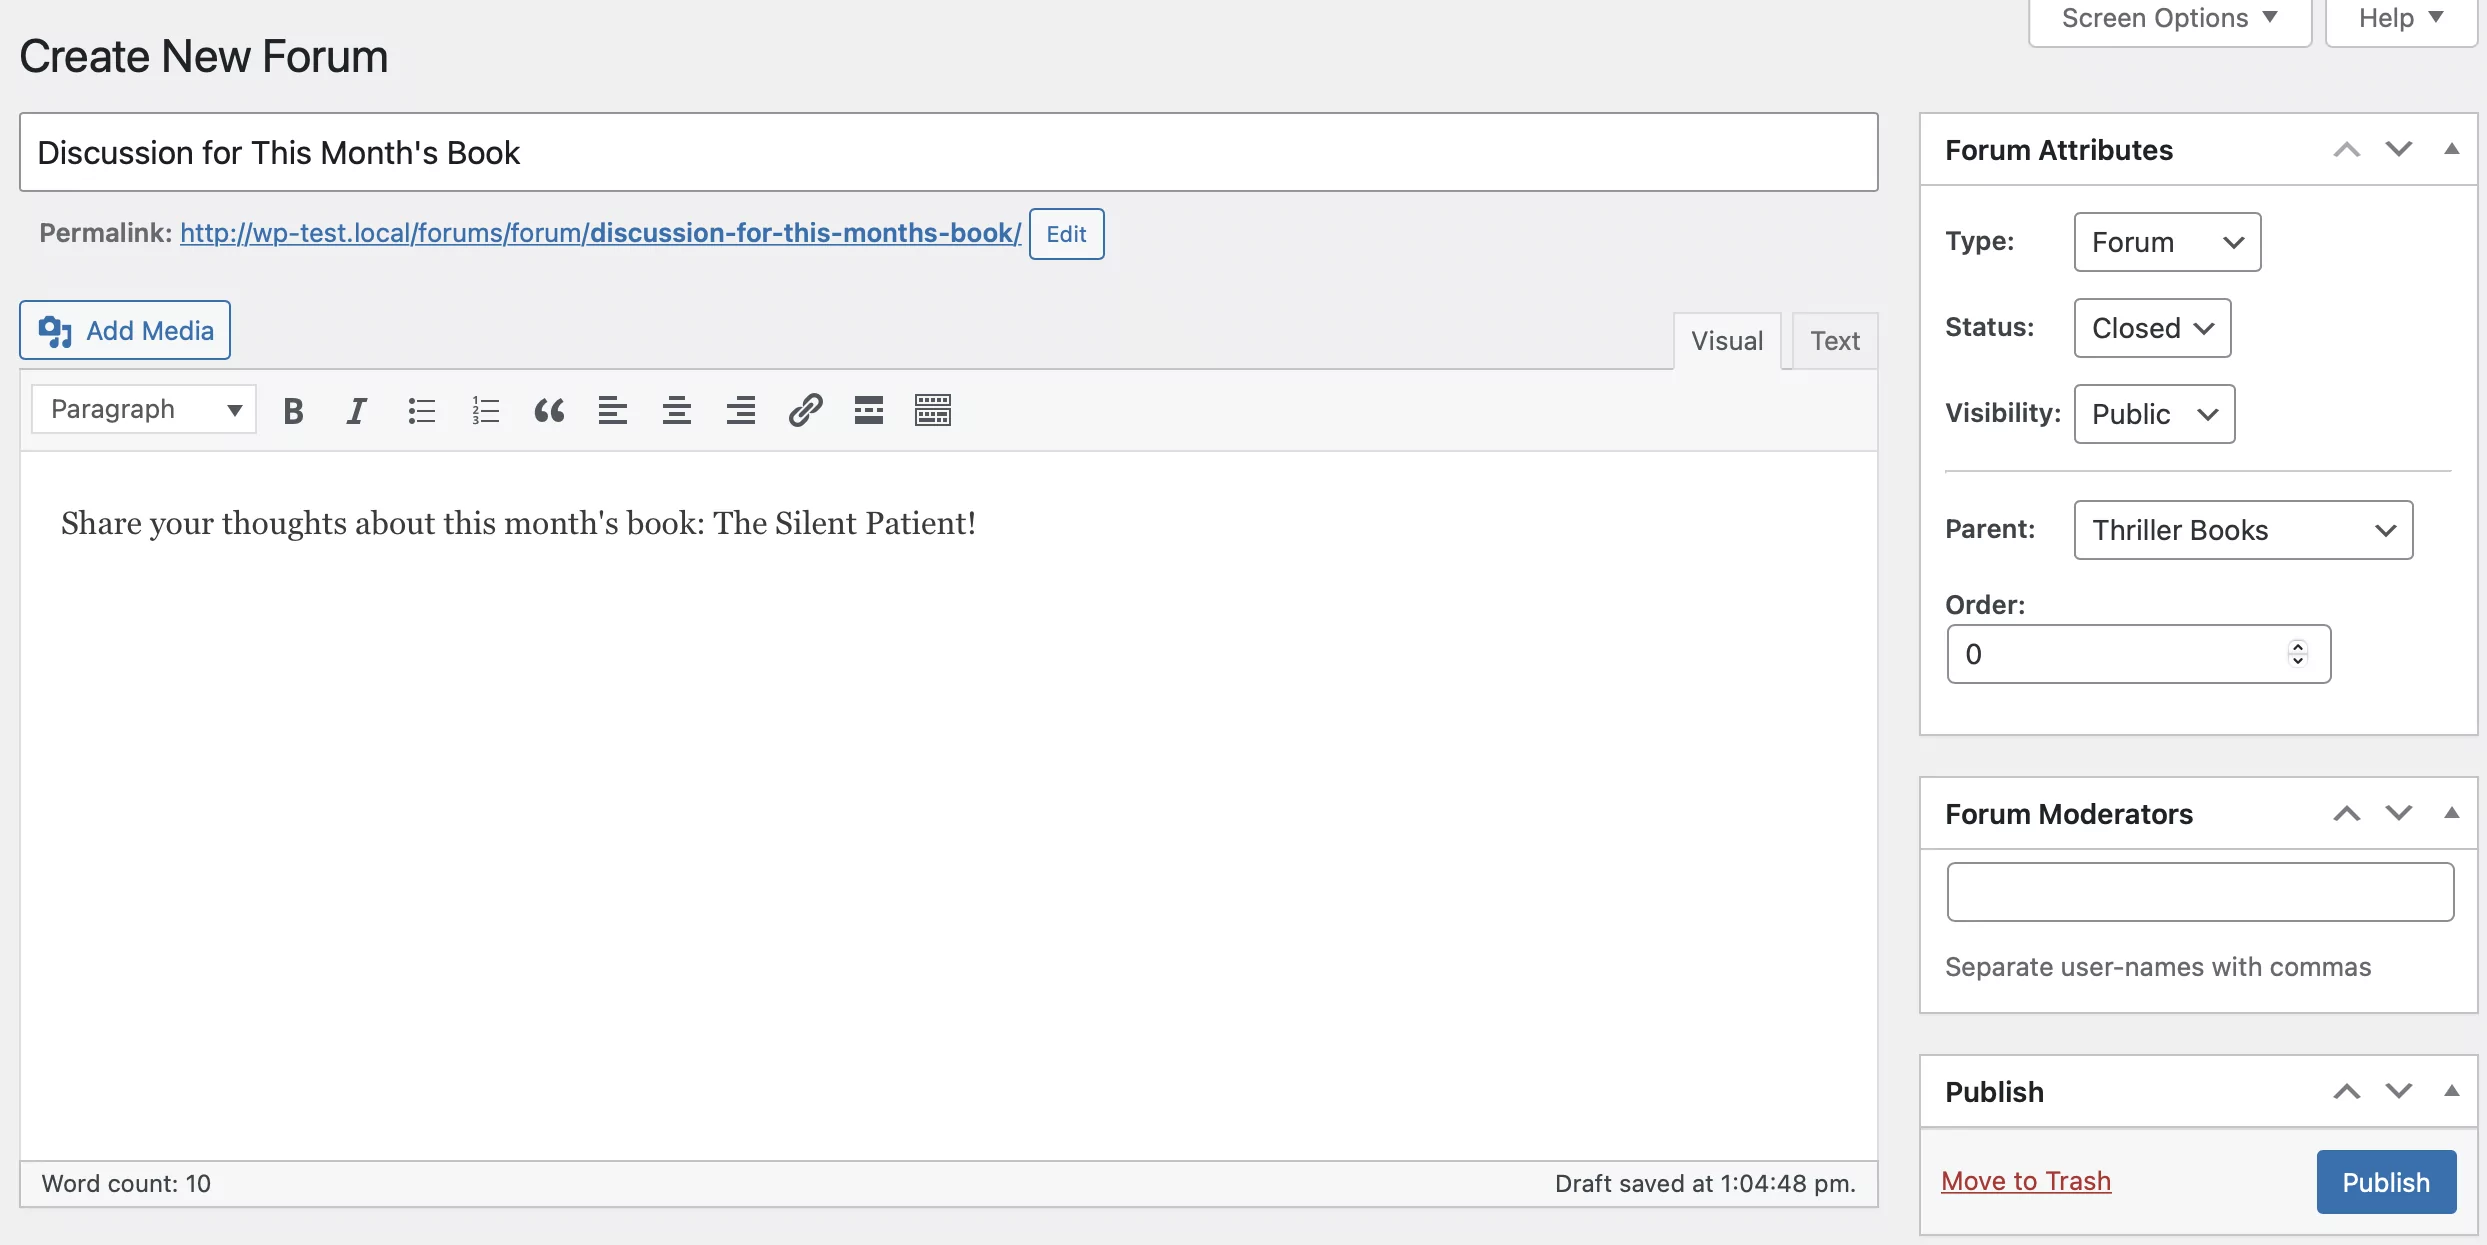Move Forum Moderators panel down
Viewport: 2487px width, 1245px height.
(2398, 814)
